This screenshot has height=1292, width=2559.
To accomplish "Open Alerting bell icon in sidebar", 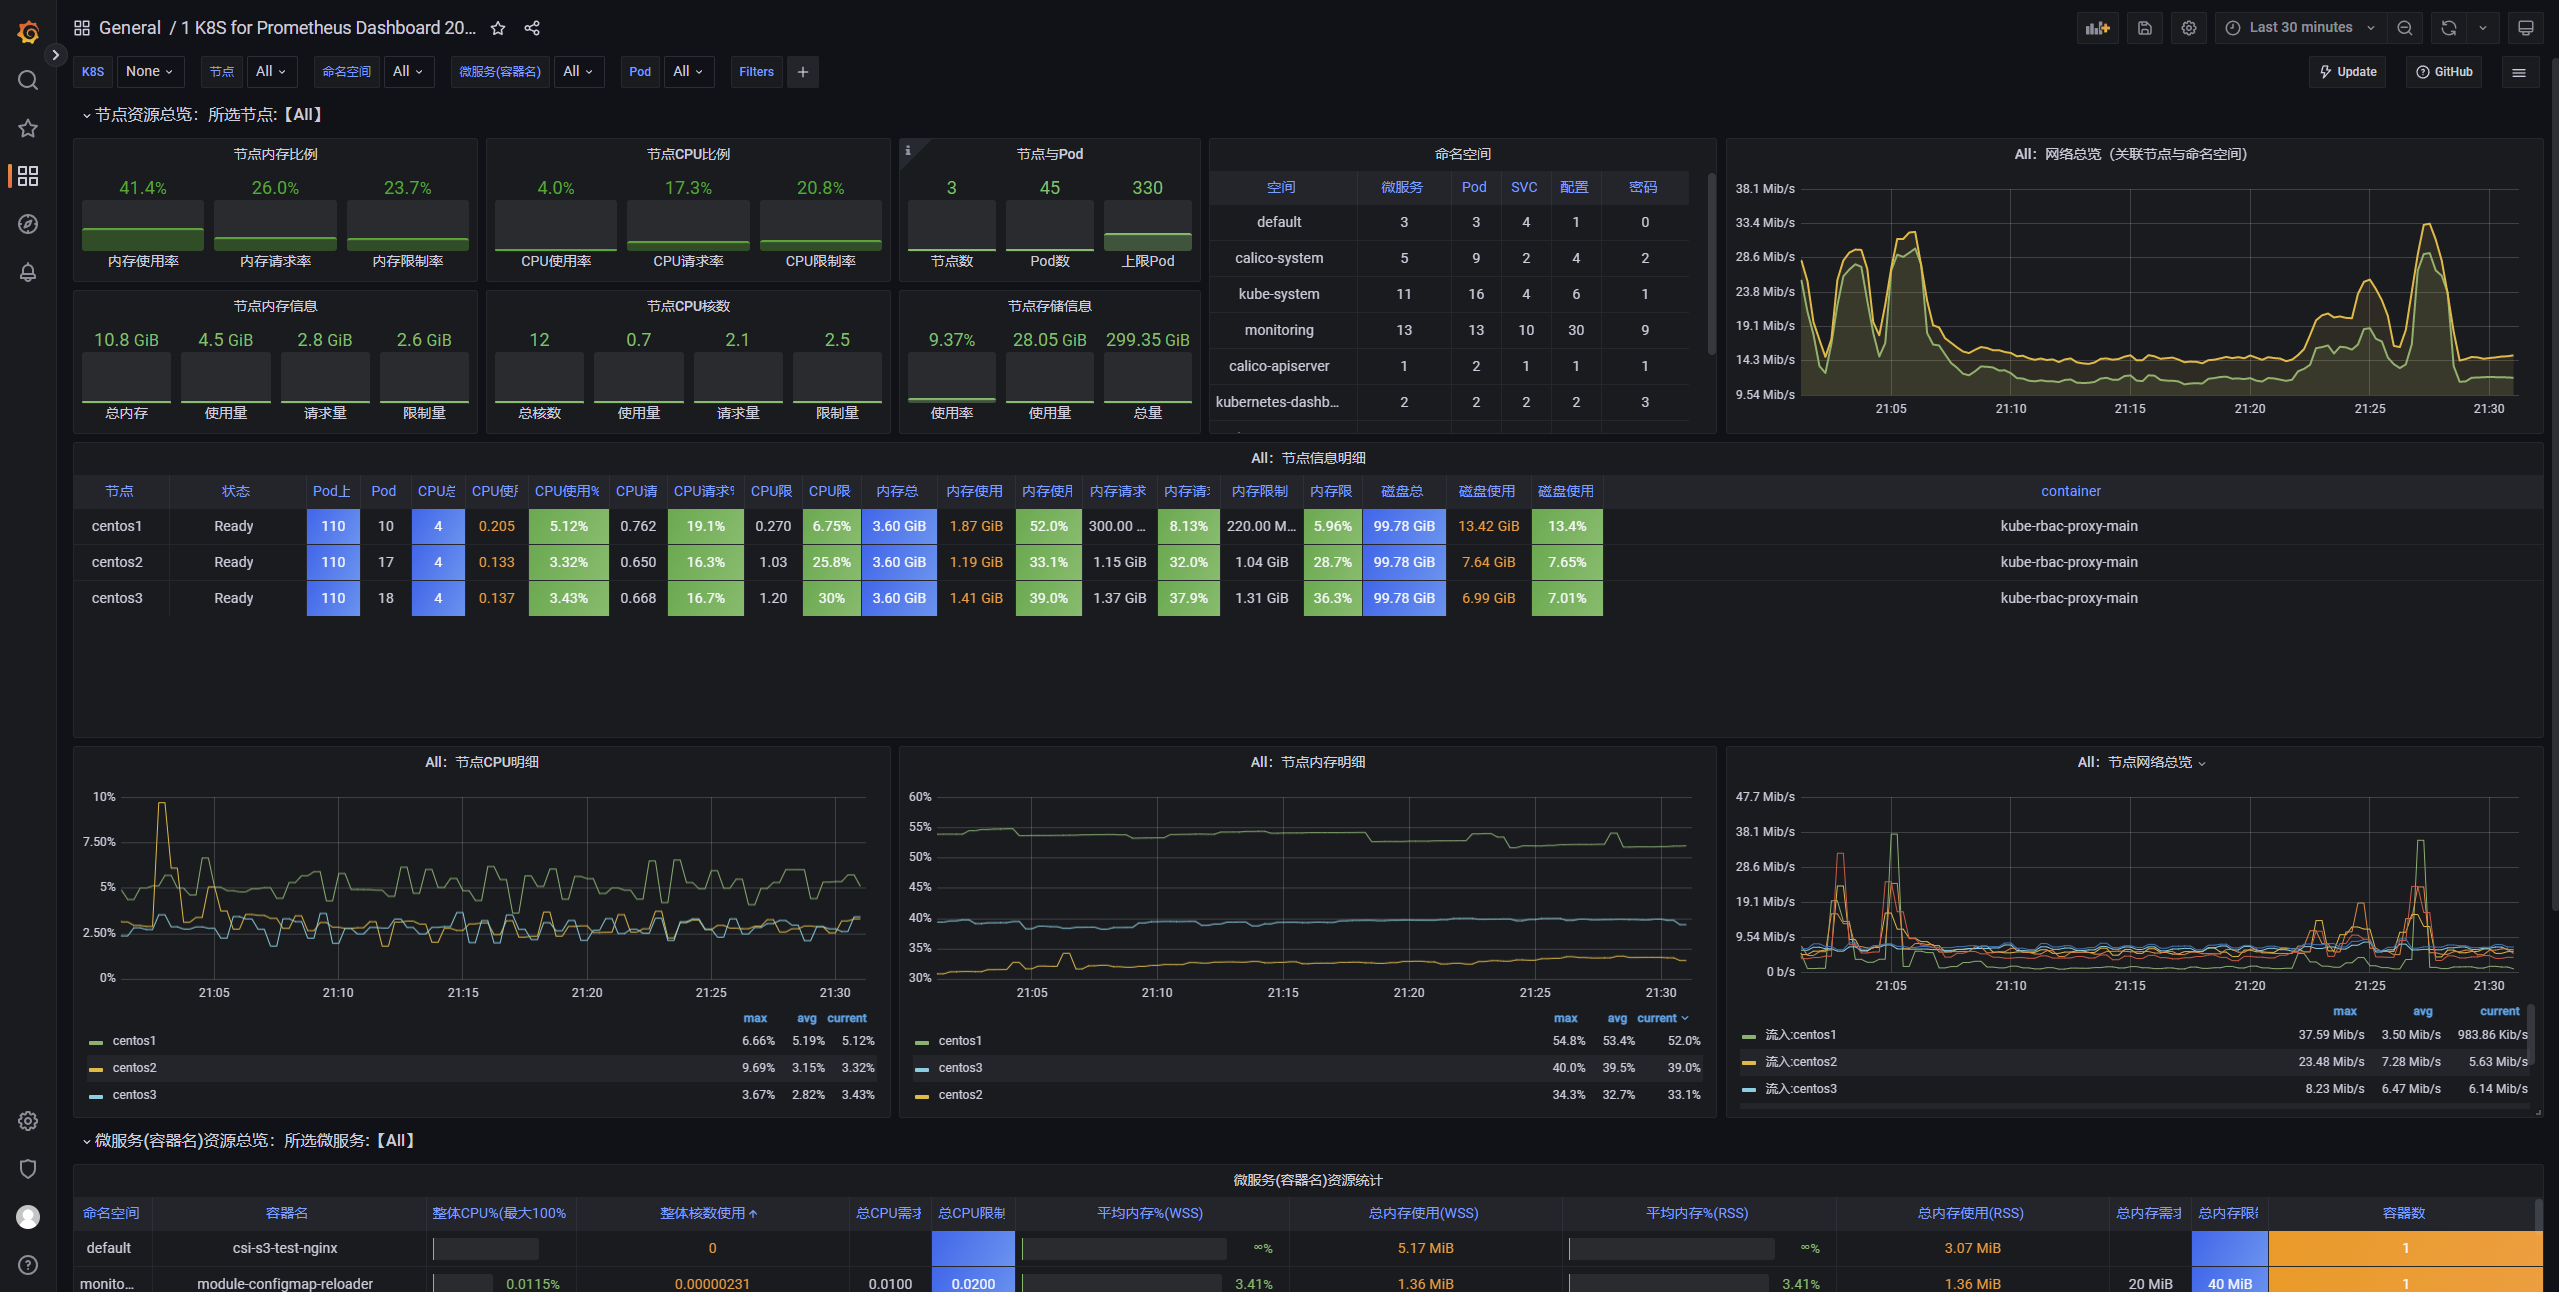I will pos(28,272).
